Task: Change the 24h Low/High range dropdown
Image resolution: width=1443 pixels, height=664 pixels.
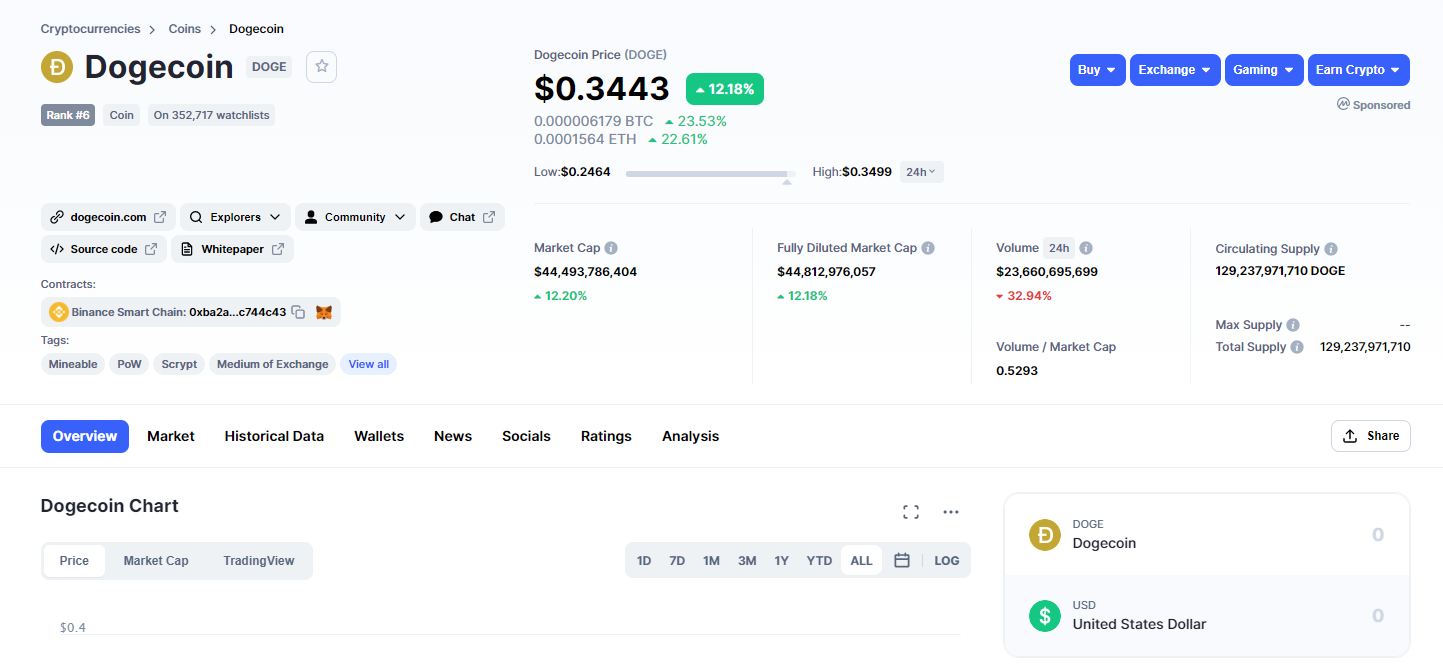Action: click(x=921, y=172)
